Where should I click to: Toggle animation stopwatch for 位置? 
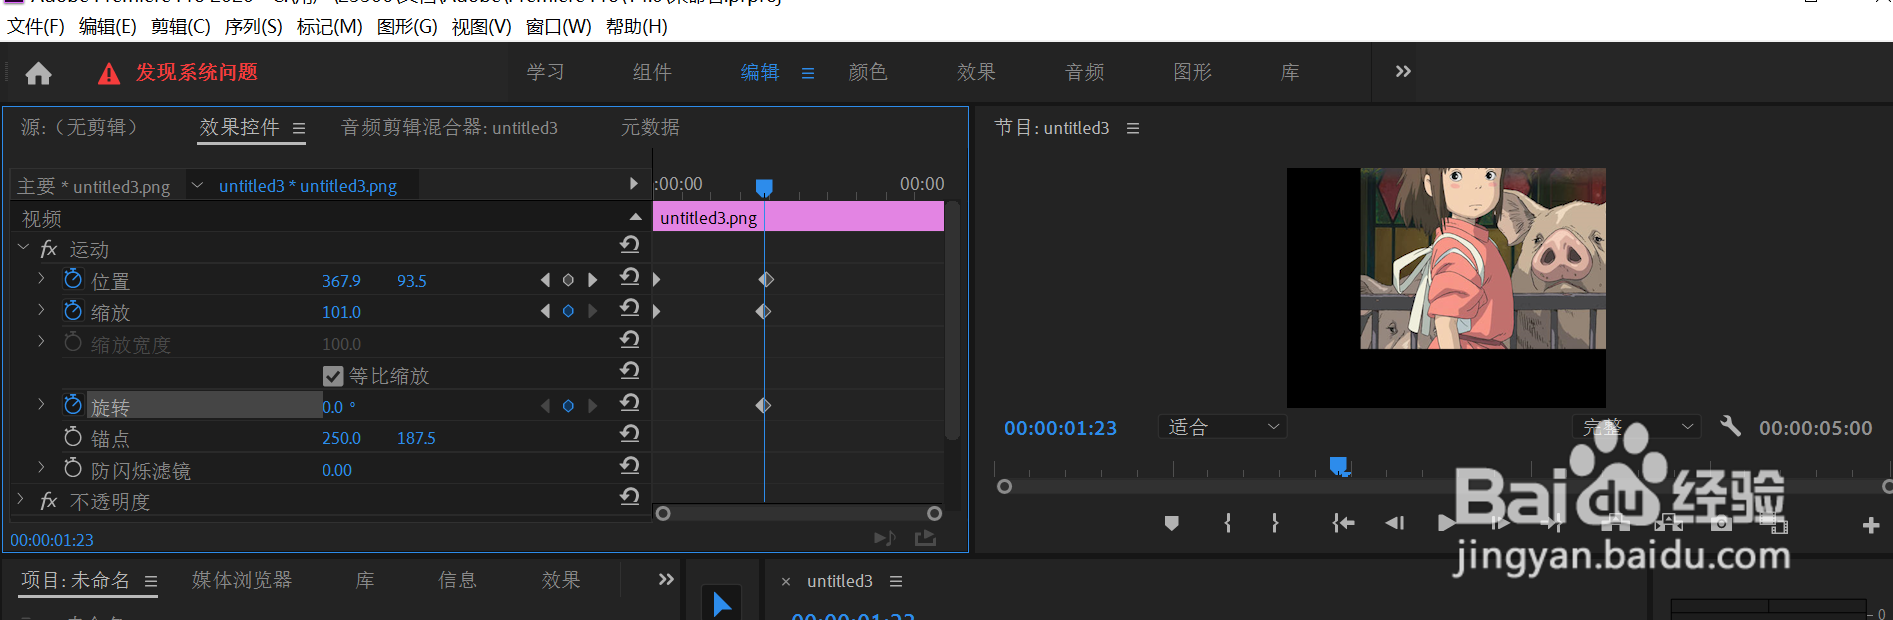[x=73, y=279]
